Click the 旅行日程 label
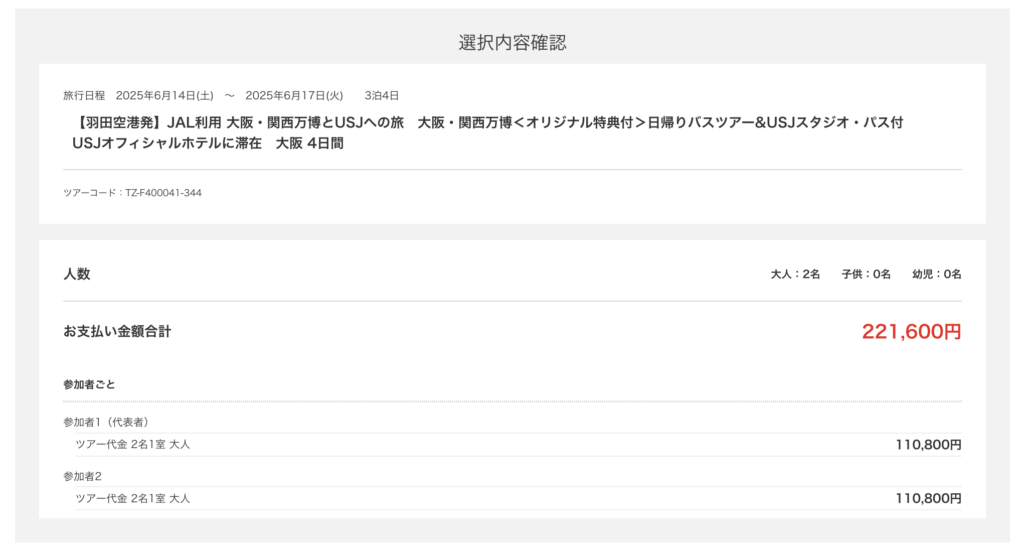 (x=84, y=96)
